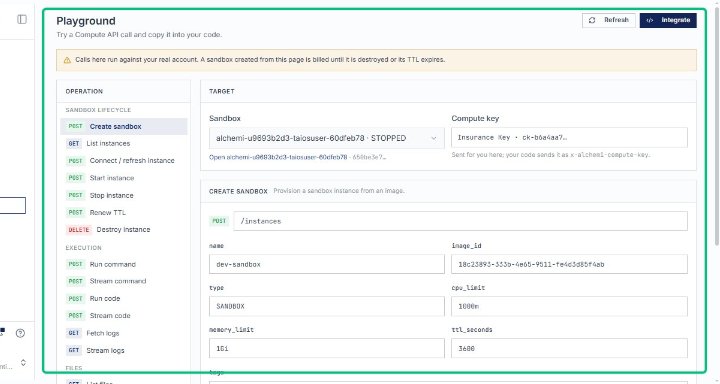Click the 'Sent for you here' helper text
The width and height of the screenshot is (720, 384).
pos(551,155)
